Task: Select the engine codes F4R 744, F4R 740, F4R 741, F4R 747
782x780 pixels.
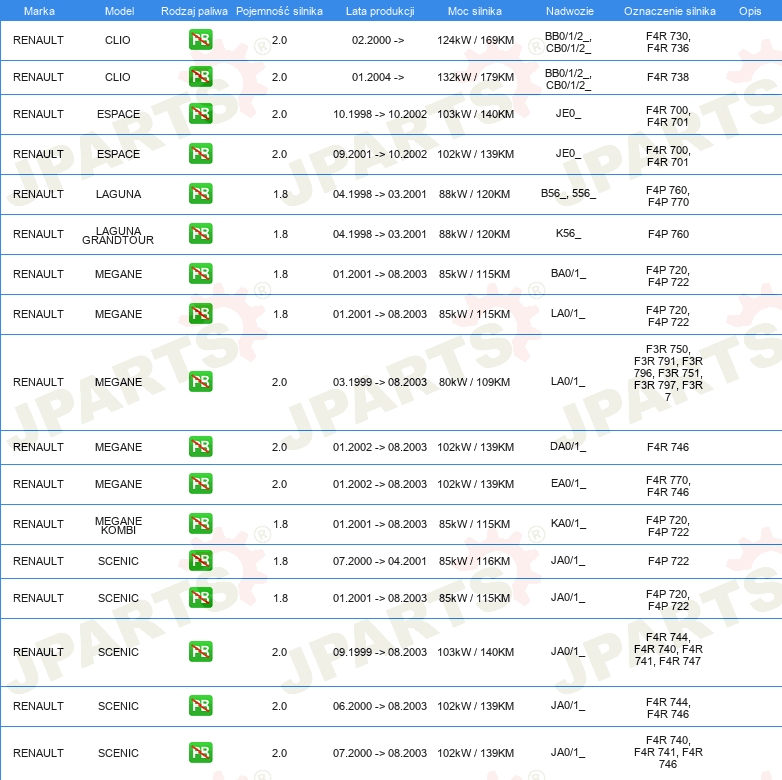Action: (668, 649)
